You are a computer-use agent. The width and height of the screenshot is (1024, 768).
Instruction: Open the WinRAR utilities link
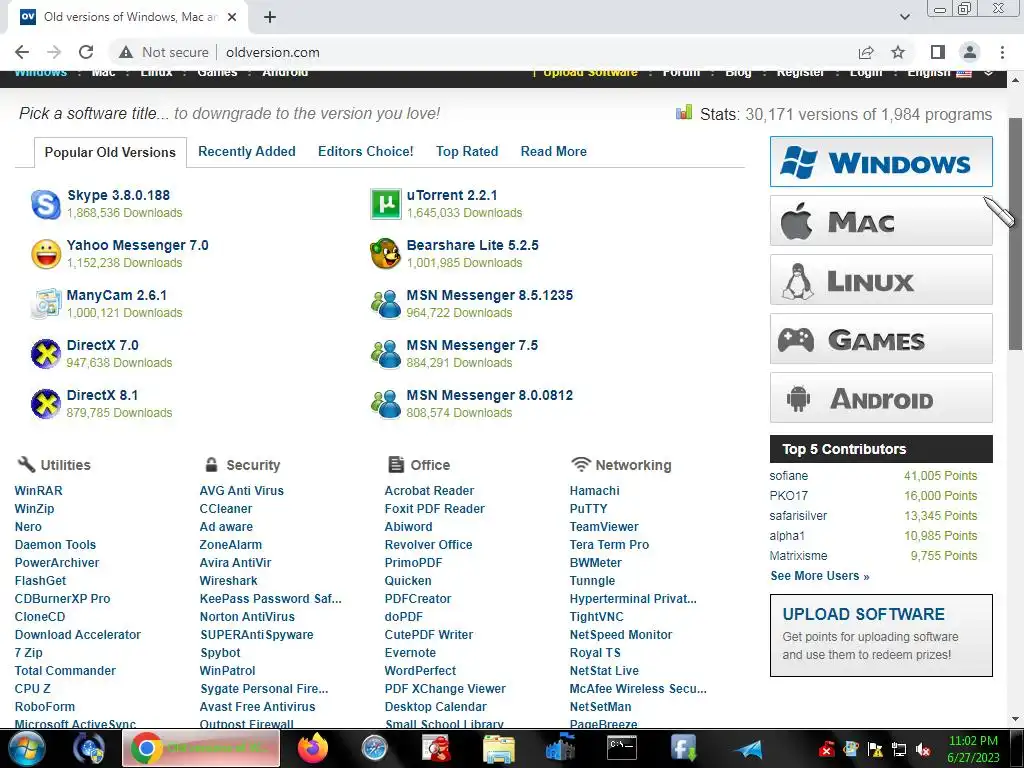point(39,490)
